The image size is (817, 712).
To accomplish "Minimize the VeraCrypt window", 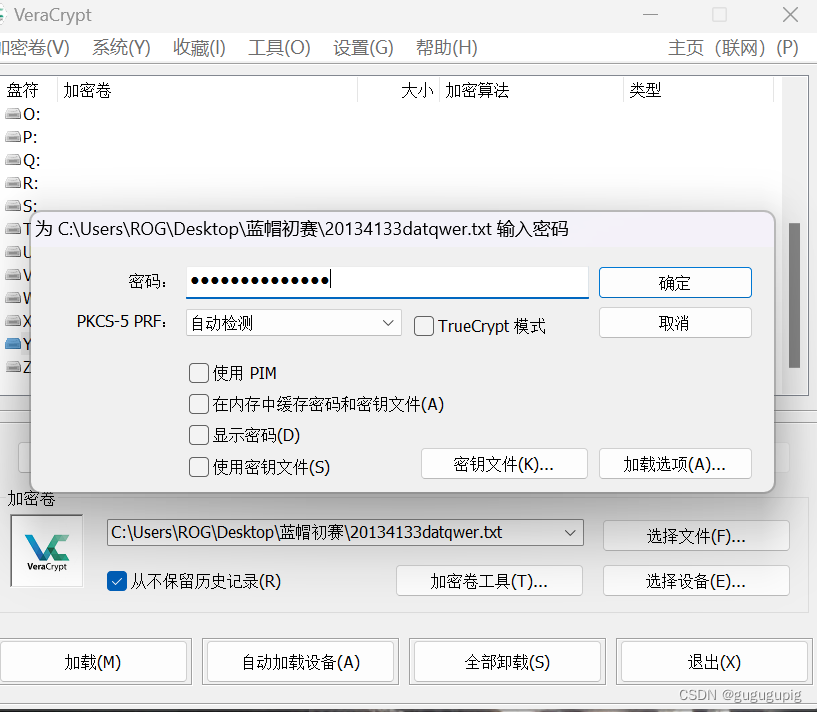I will click(650, 15).
